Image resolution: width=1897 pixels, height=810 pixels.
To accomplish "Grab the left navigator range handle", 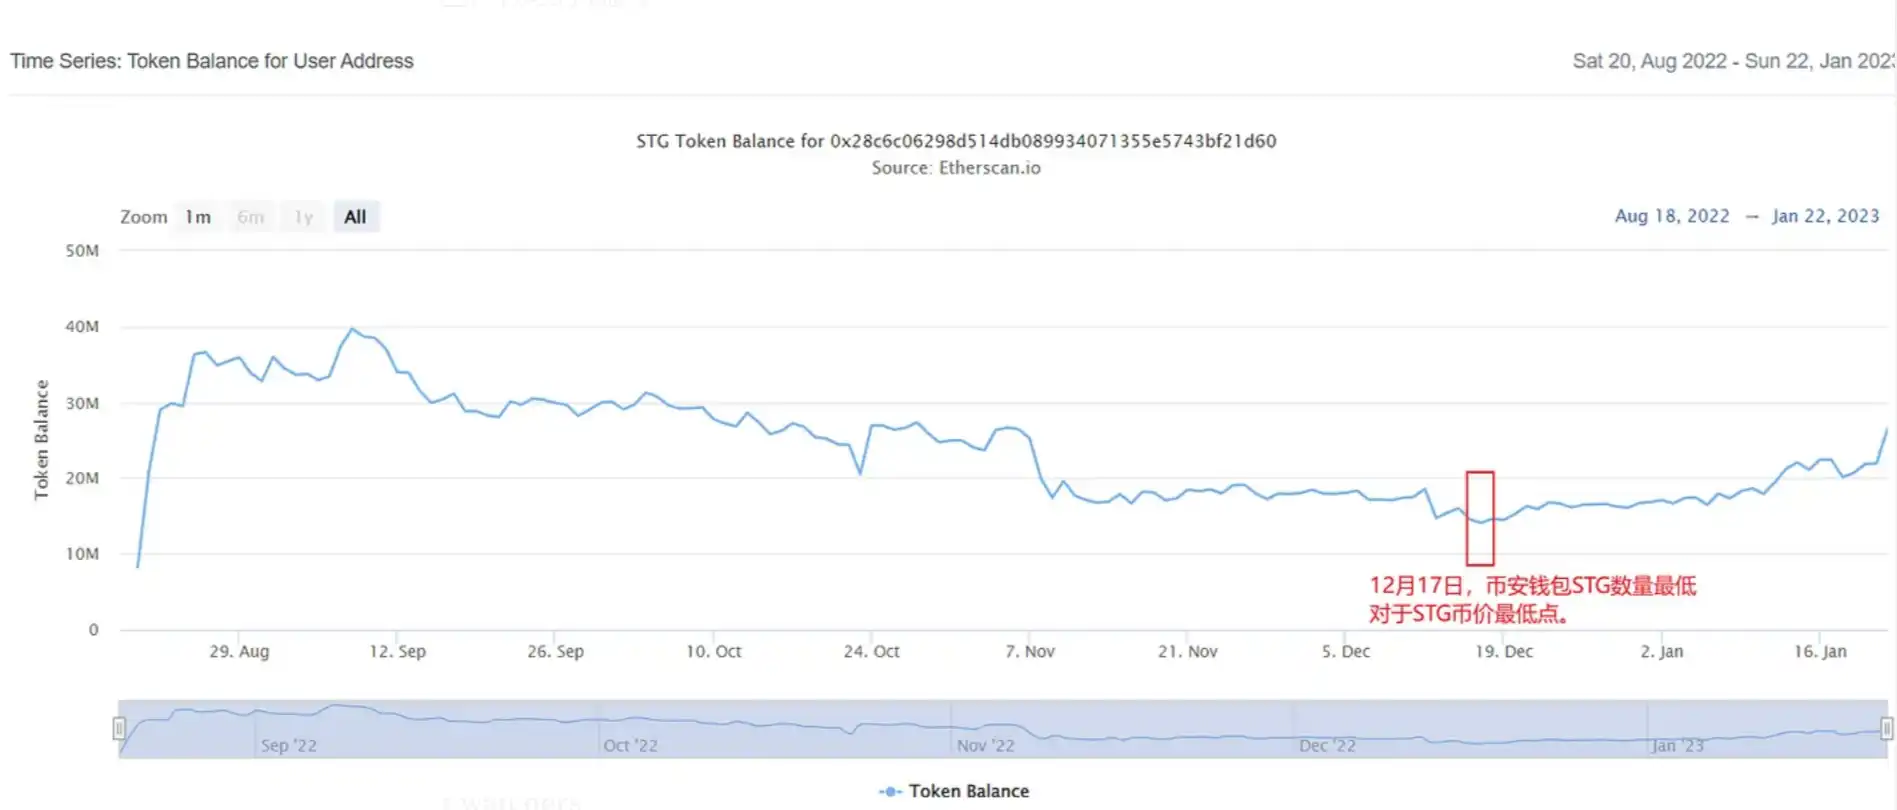I will [119, 728].
